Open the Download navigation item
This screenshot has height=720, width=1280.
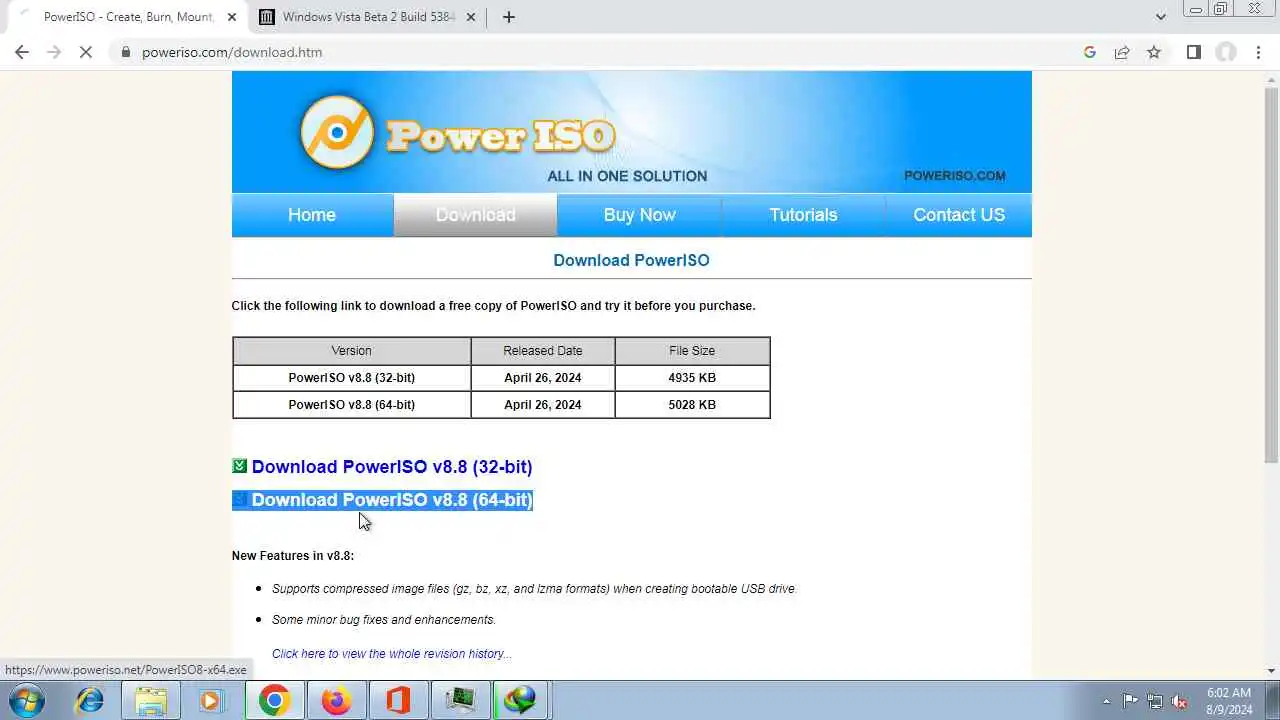point(475,215)
